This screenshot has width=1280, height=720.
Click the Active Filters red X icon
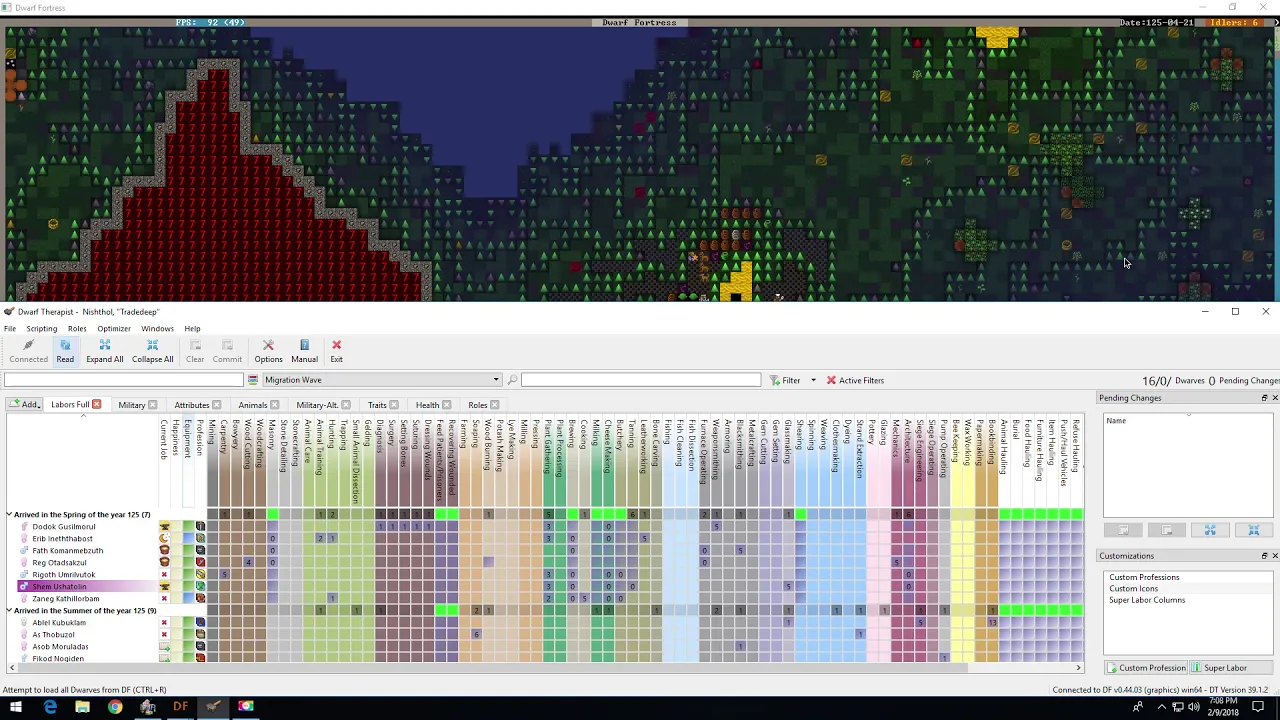coord(831,380)
